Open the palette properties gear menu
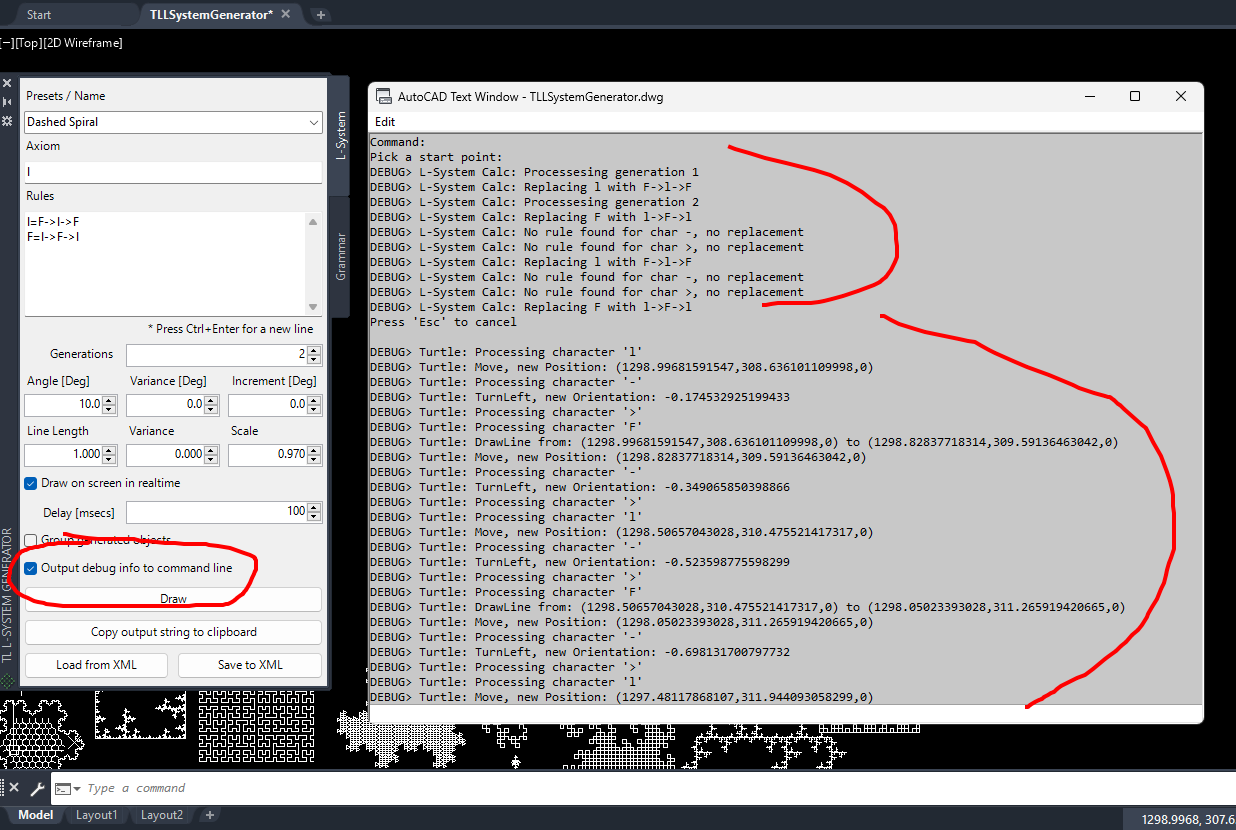The image size is (1236, 830). point(7,120)
